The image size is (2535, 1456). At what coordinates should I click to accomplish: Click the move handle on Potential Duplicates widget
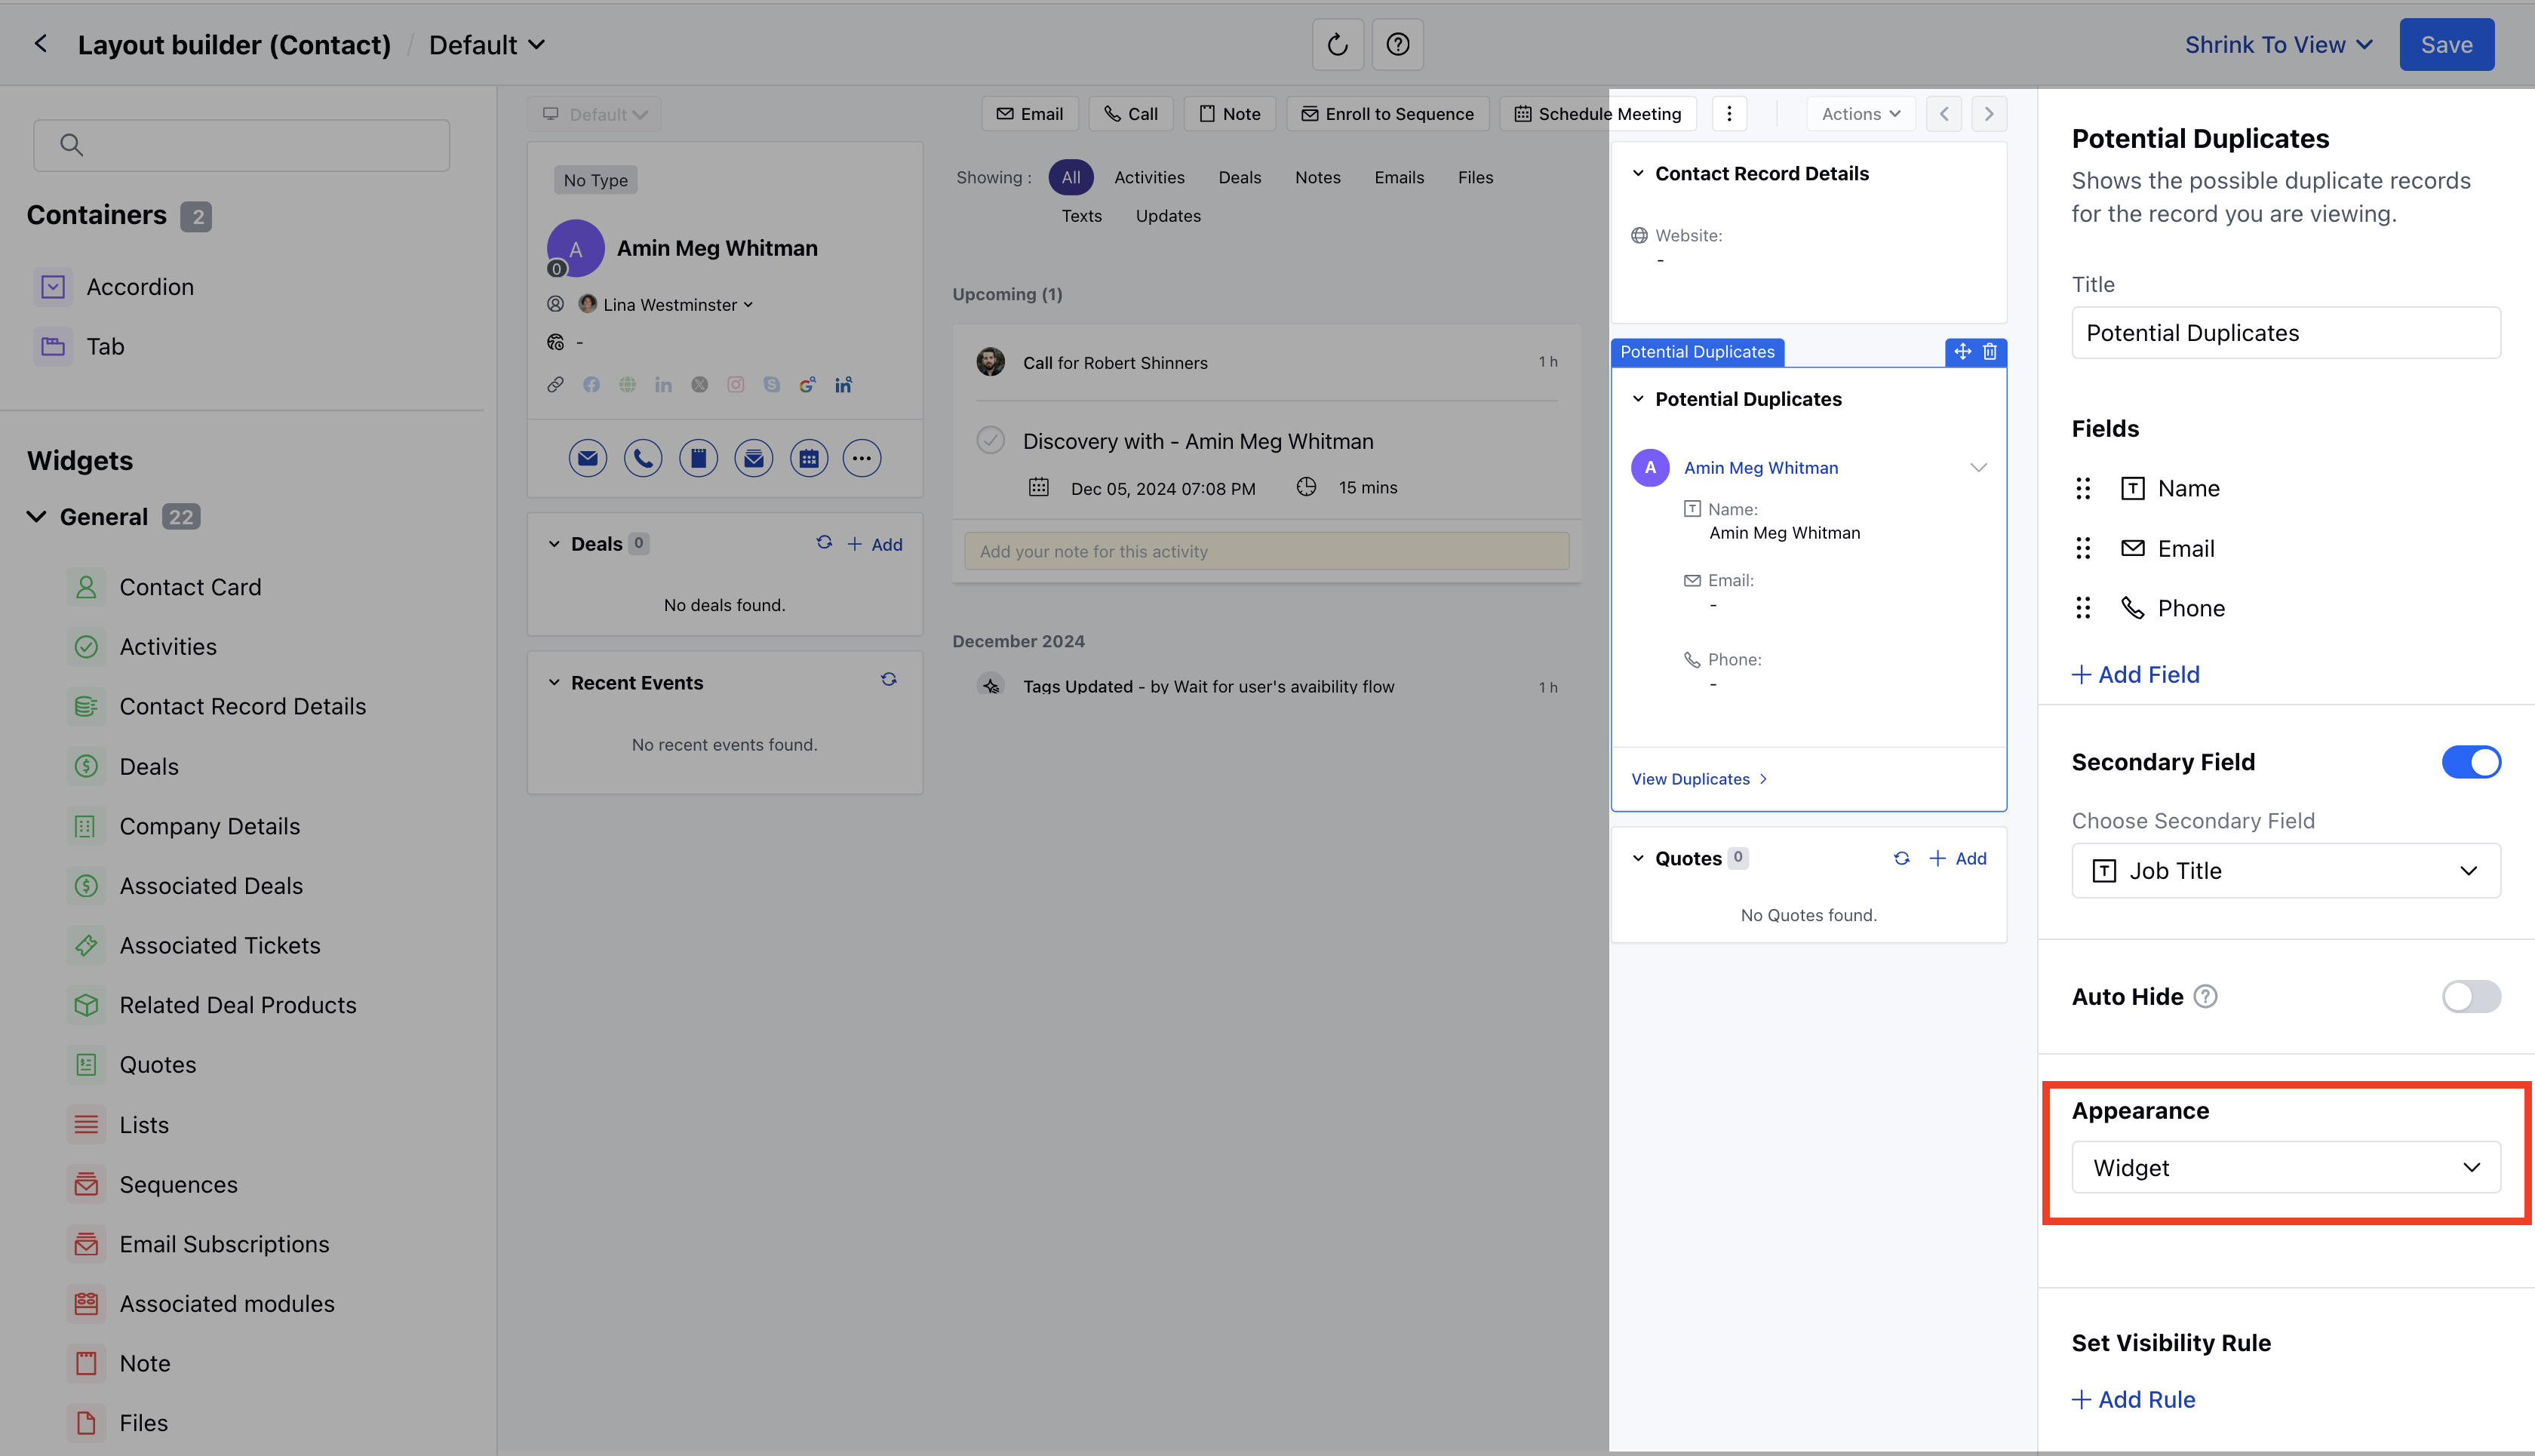tap(1962, 352)
